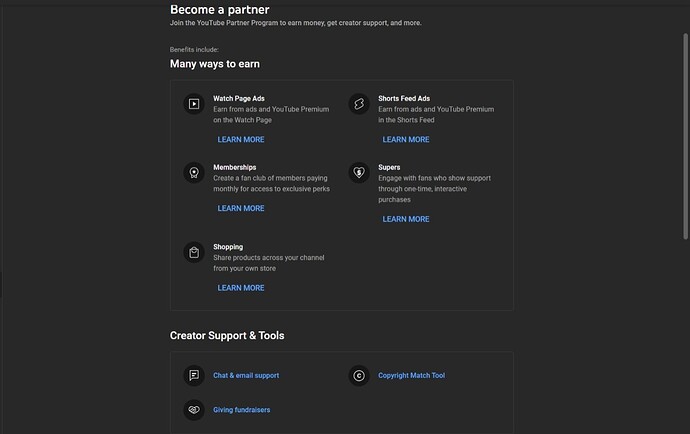
Task: Click the Shopping title text
Action: tap(228, 247)
